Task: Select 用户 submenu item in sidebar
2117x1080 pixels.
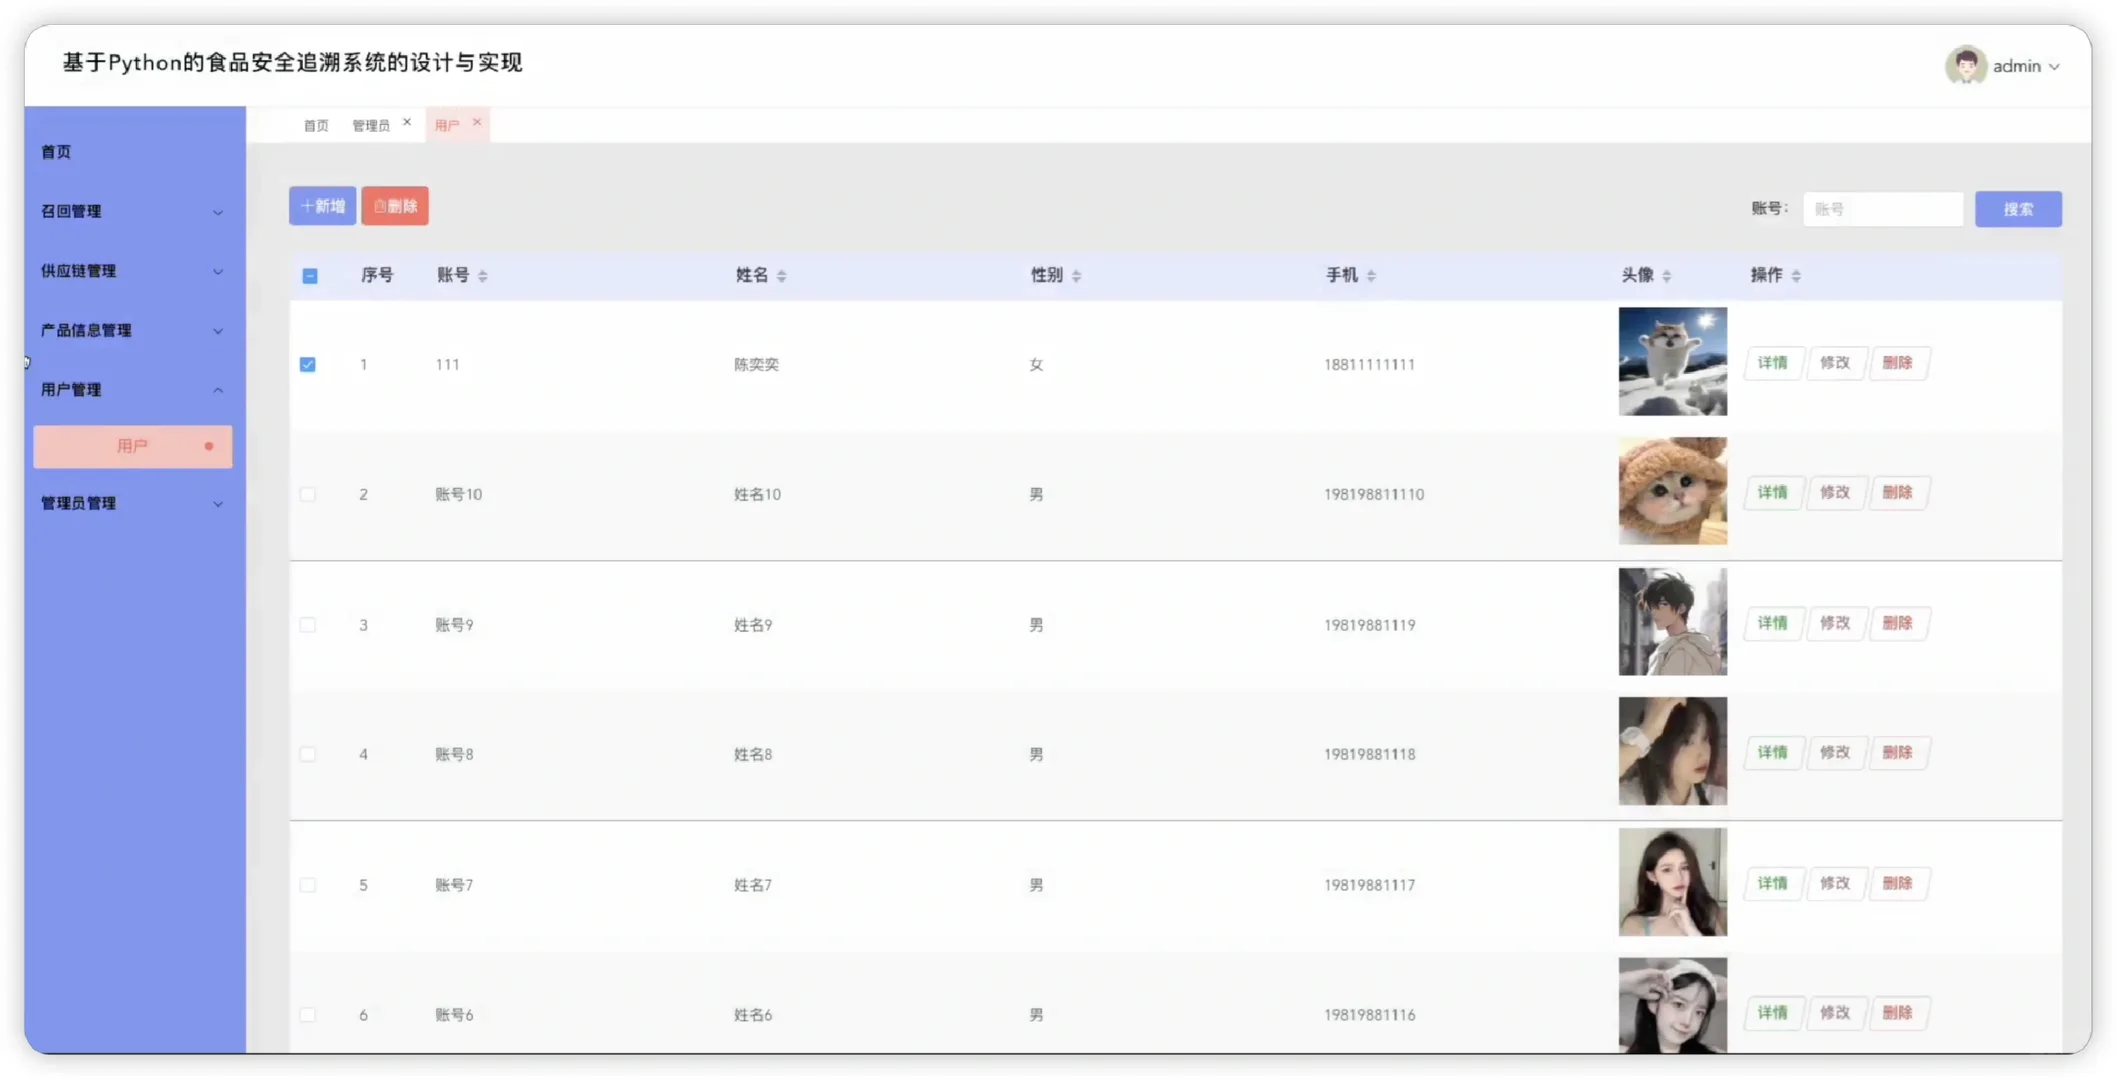Action: pos(132,446)
